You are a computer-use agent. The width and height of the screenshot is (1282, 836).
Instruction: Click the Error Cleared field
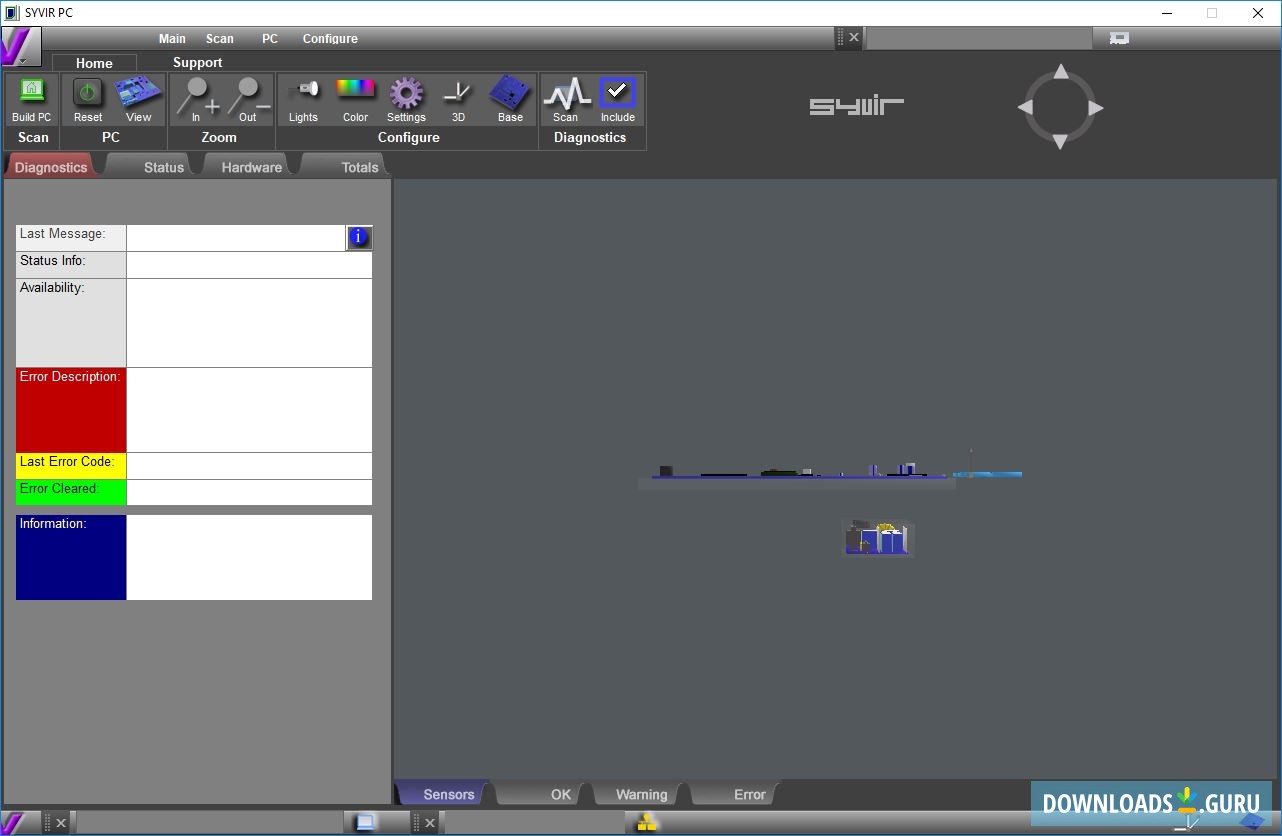(x=249, y=492)
